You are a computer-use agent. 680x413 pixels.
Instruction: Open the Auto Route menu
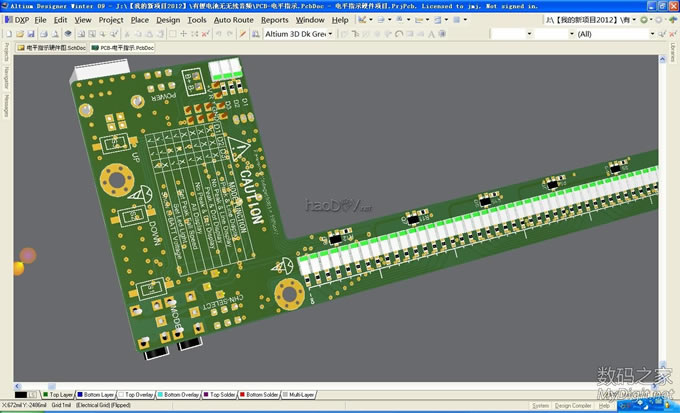coord(233,19)
